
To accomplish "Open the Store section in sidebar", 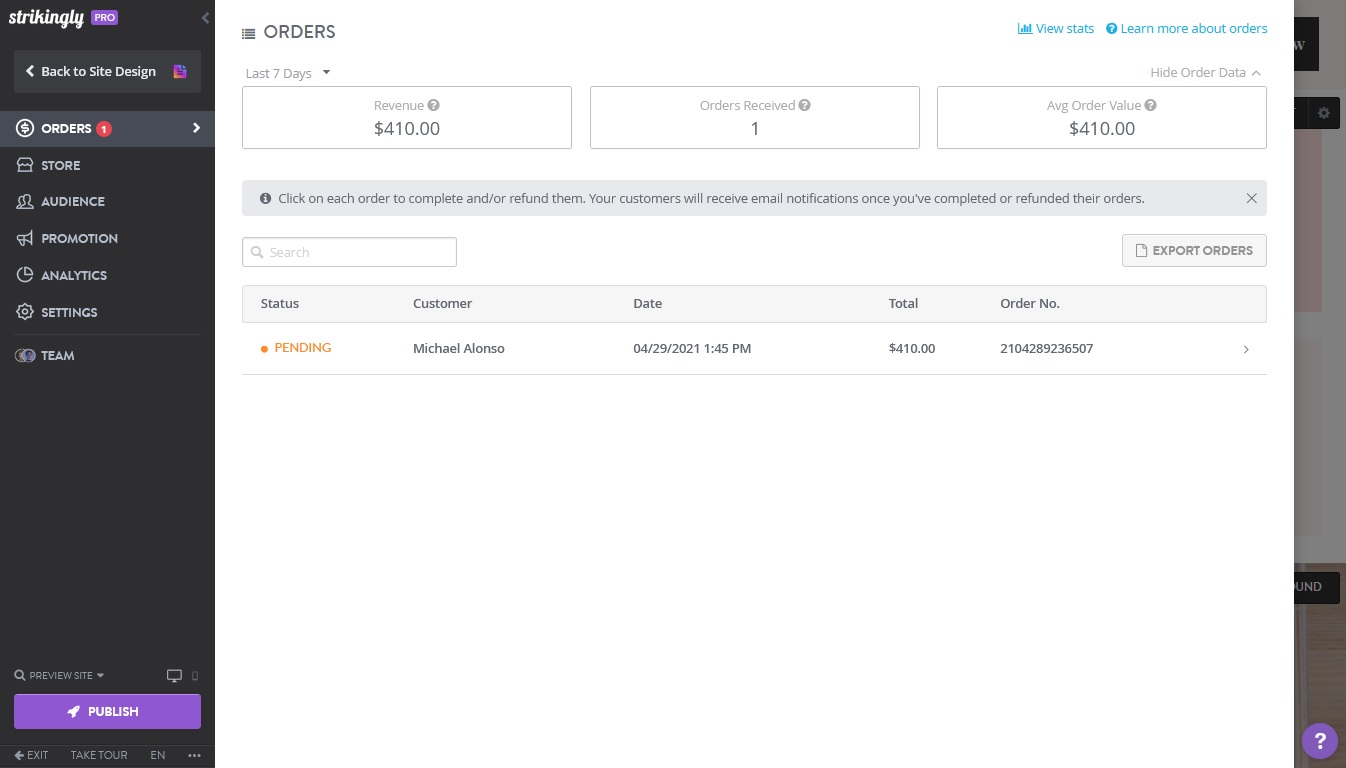I will point(59,165).
